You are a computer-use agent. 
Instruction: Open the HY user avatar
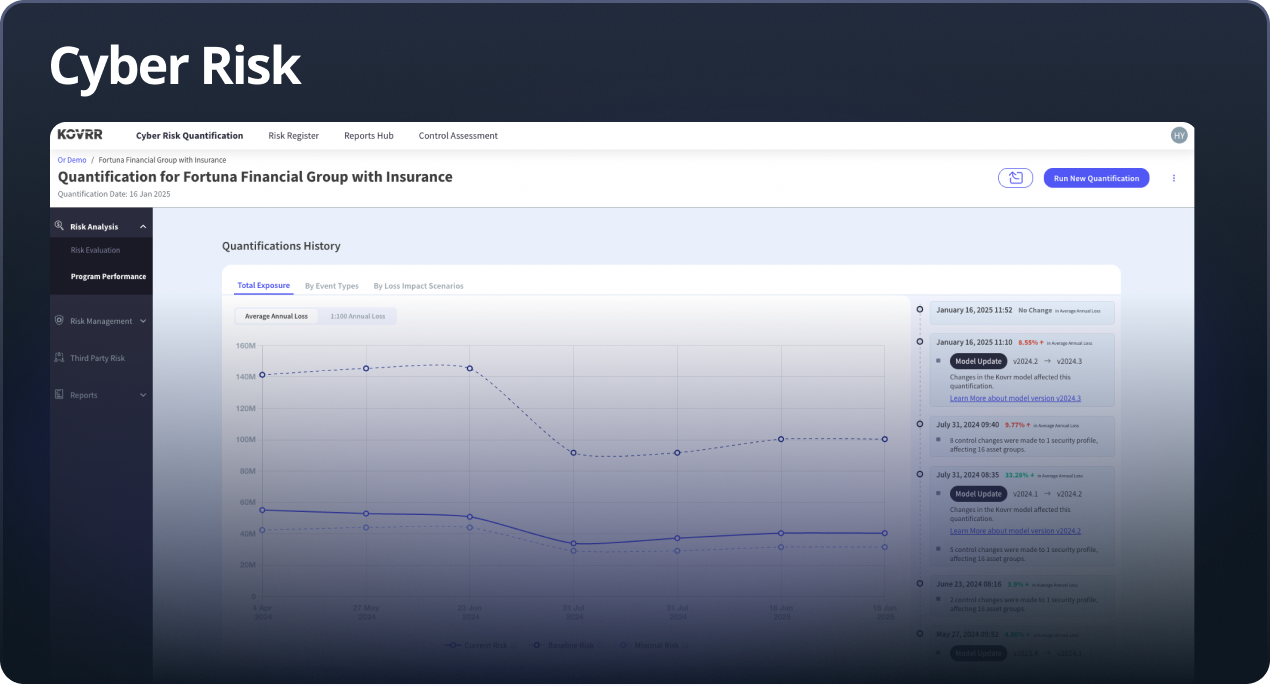(1179, 135)
